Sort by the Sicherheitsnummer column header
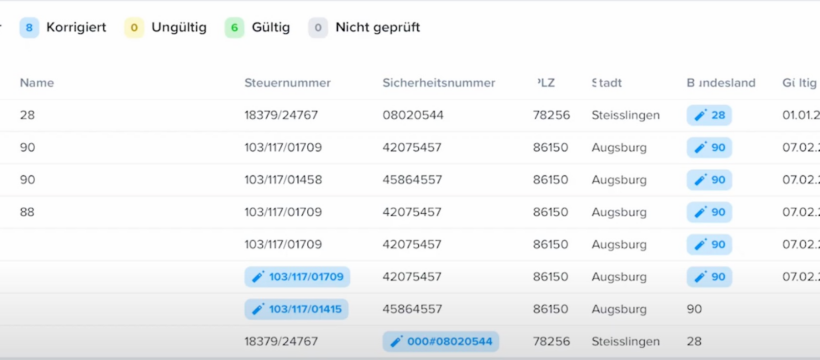 439,83
